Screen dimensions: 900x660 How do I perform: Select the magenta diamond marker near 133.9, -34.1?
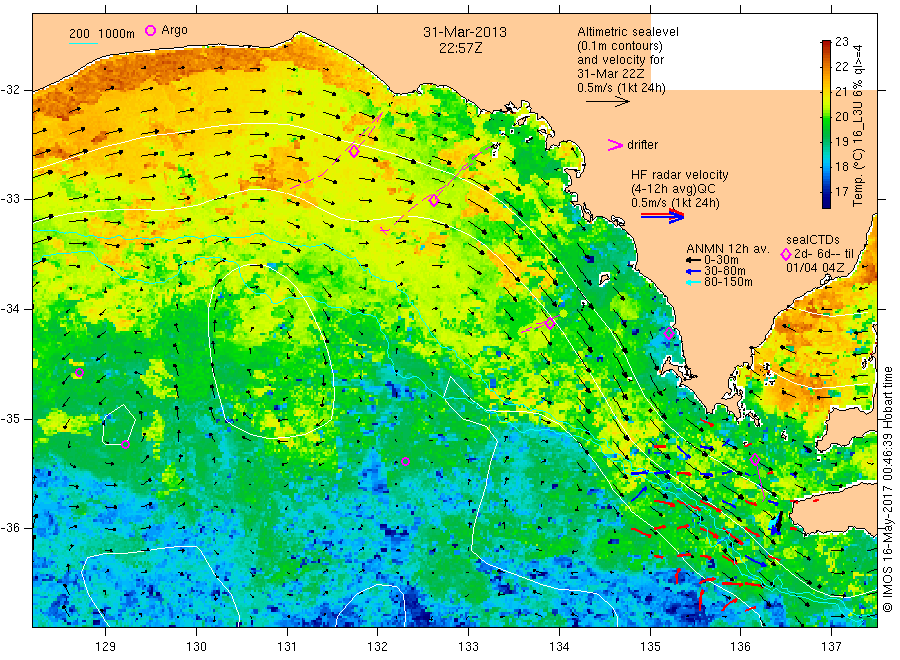click(x=550, y=324)
